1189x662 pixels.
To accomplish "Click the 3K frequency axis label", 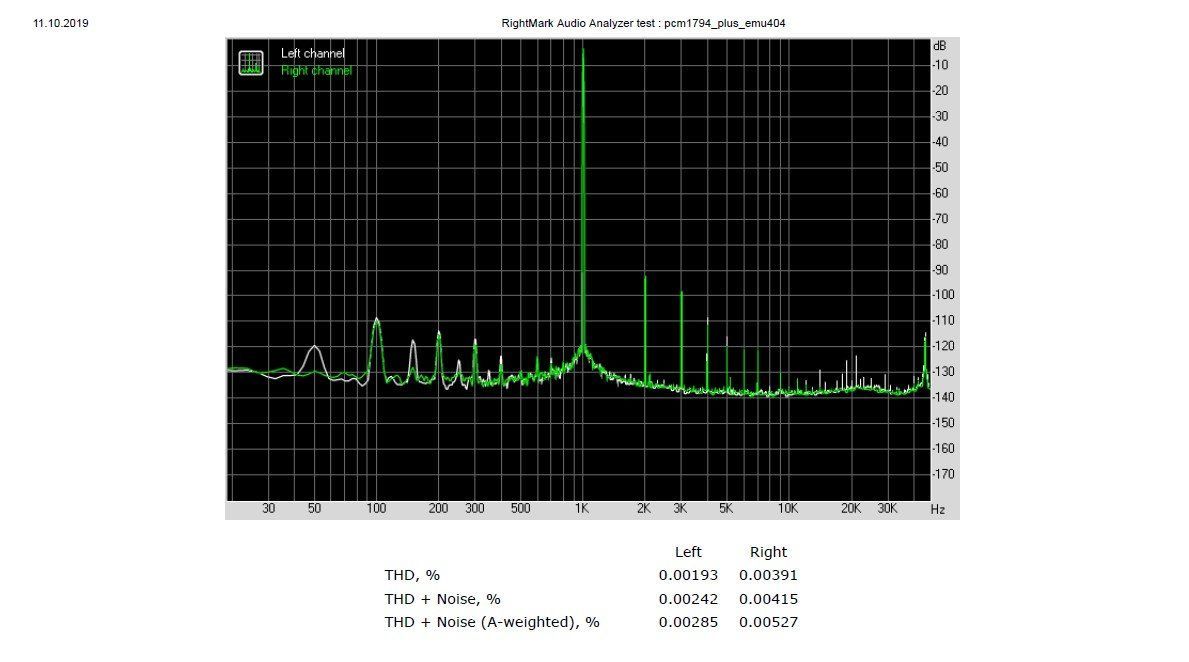I will tap(680, 509).
